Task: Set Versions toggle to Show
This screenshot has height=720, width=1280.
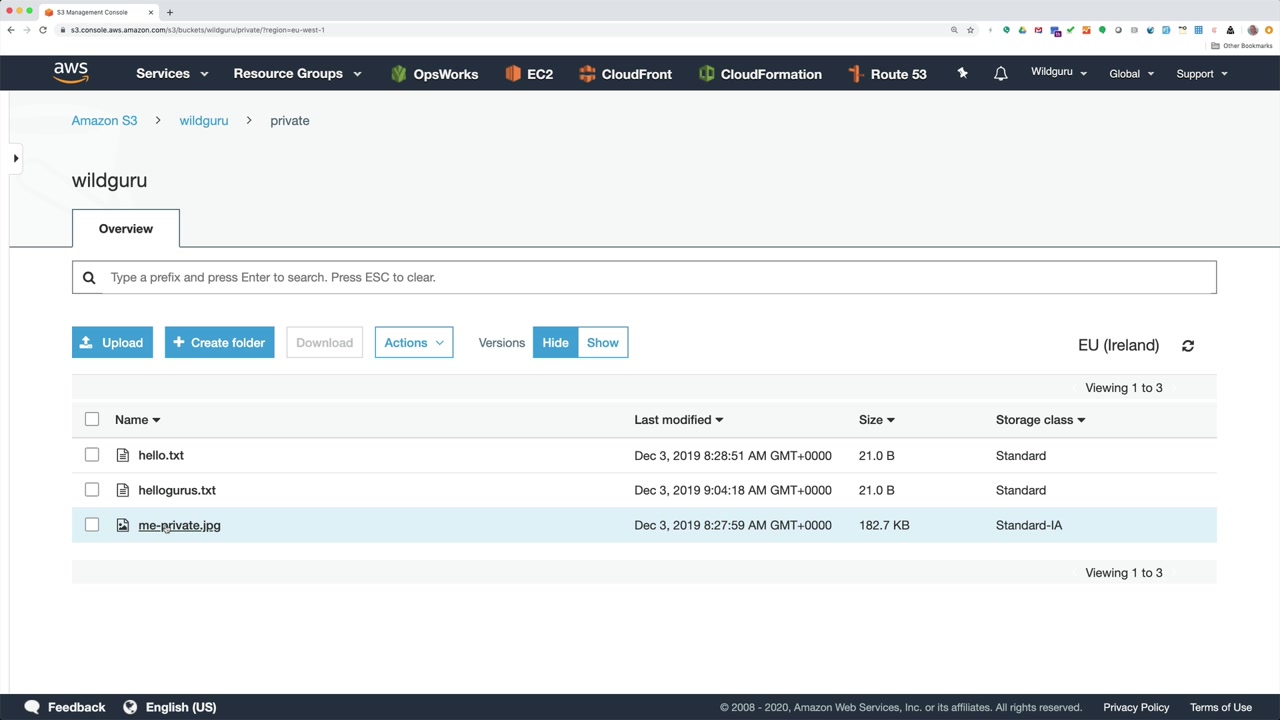Action: tap(603, 343)
